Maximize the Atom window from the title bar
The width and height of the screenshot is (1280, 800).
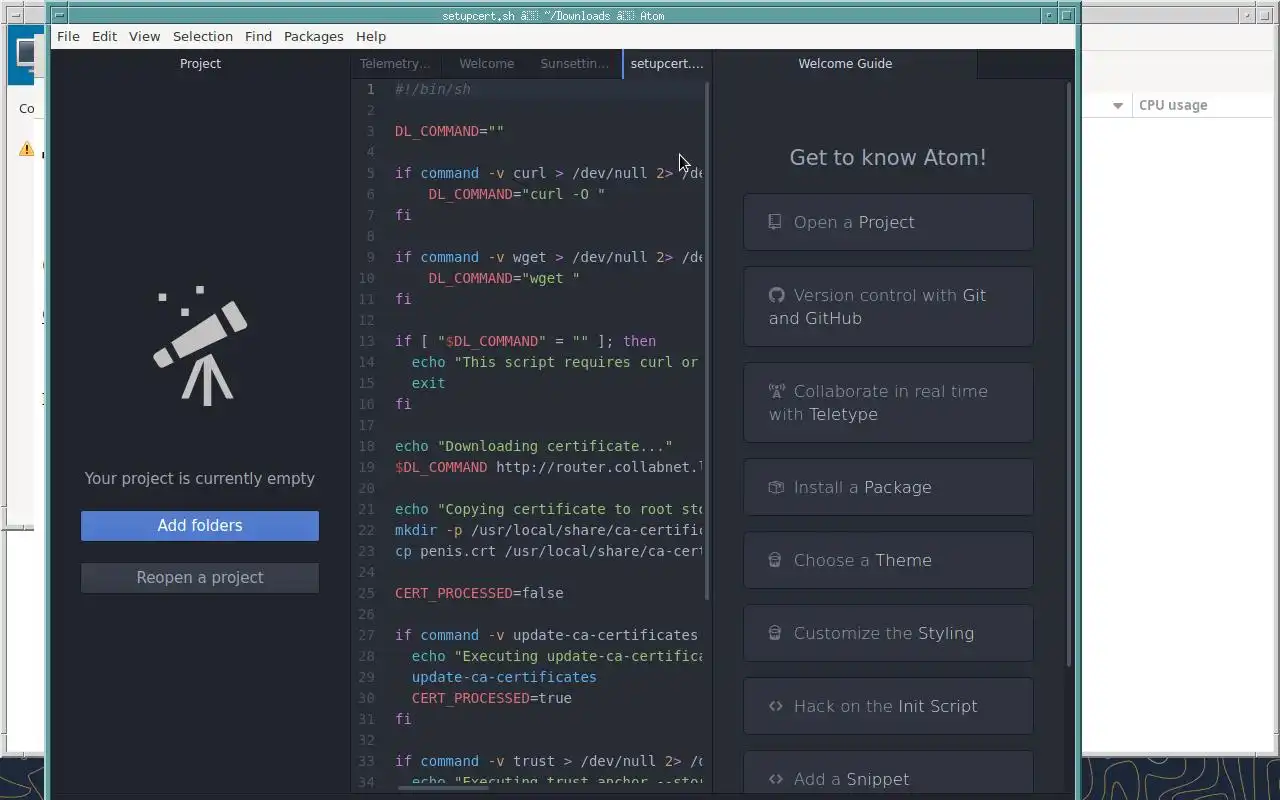pyautogui.click(x=1066, y=15)
